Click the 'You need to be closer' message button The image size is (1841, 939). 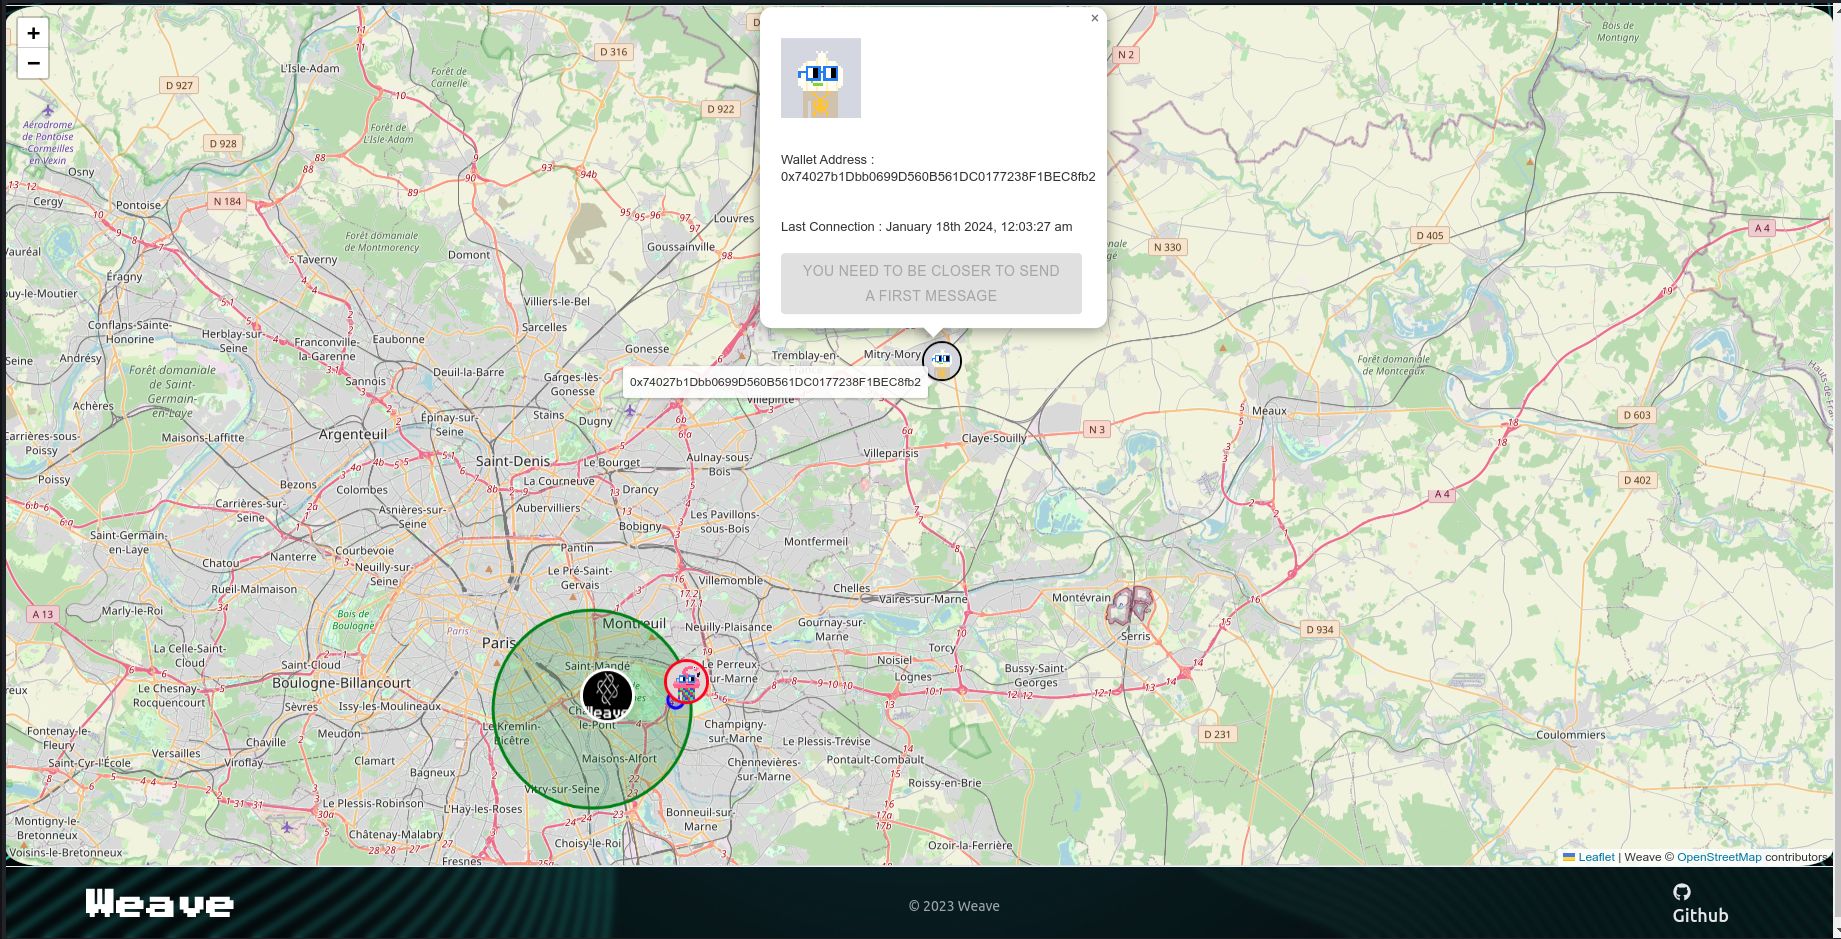coord(931,283)
